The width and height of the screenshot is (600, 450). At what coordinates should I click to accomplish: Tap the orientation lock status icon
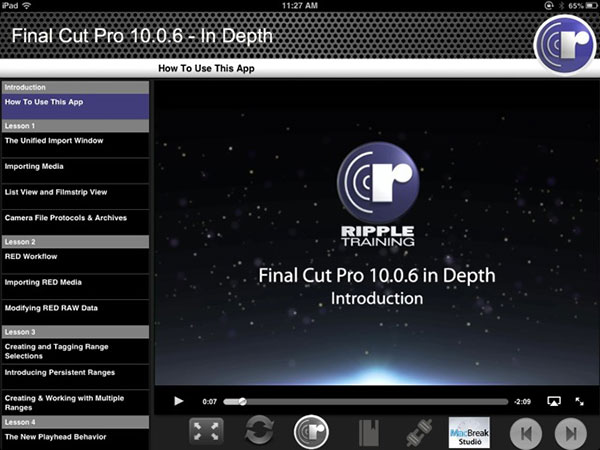[x=549, y=5]
